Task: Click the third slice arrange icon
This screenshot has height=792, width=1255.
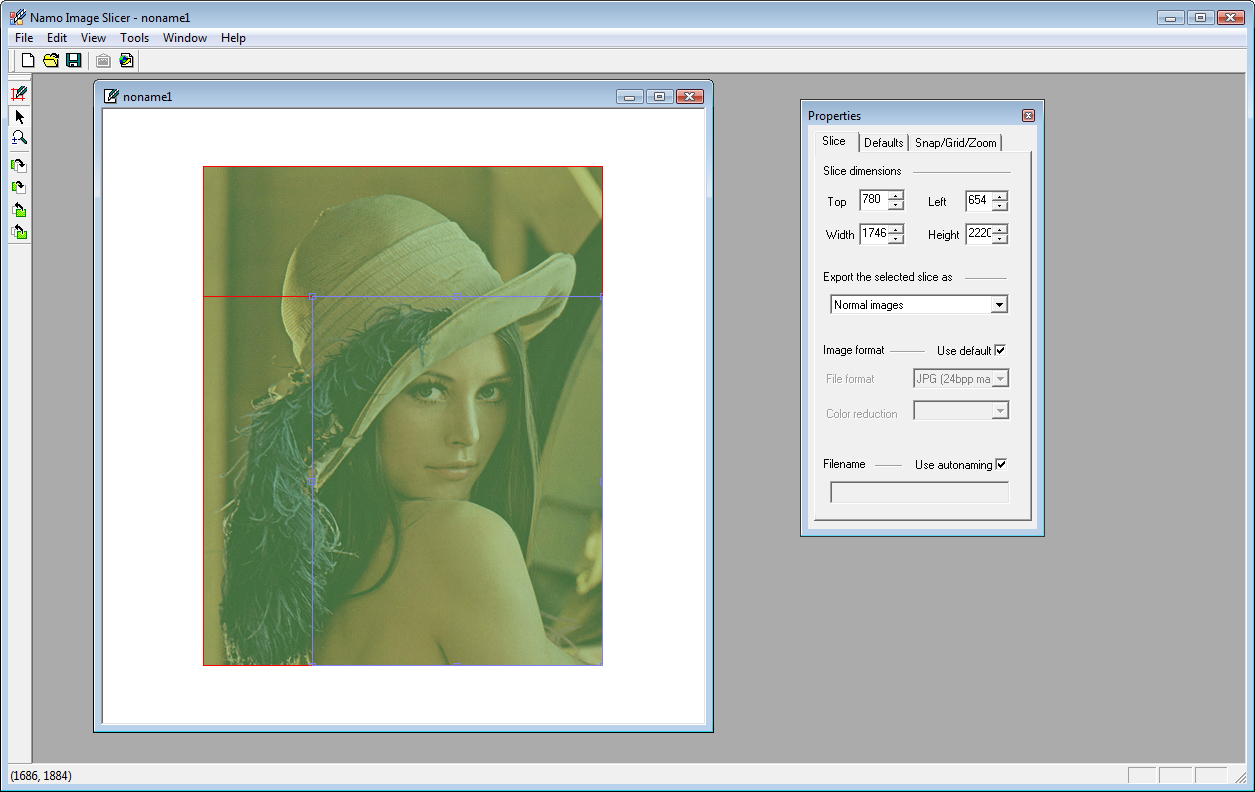Action: 19,210
